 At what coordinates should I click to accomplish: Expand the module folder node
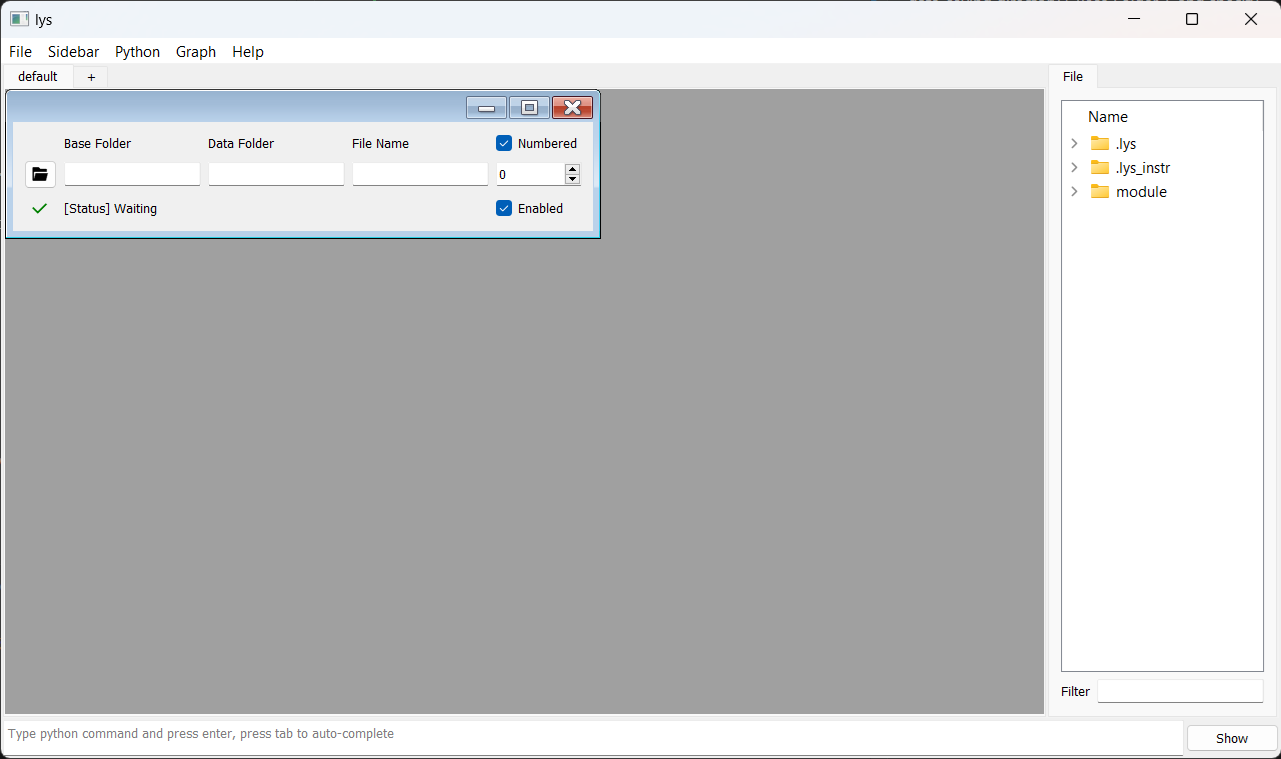point(1075,191)
